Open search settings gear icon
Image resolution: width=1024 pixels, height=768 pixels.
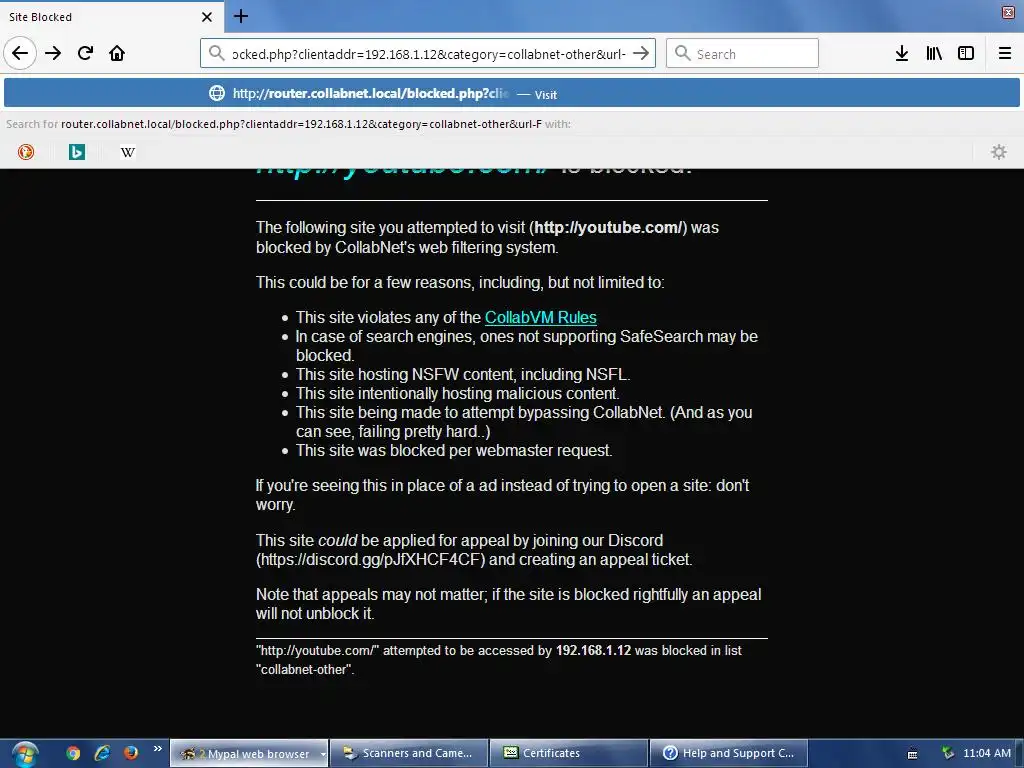coord(999,152)
